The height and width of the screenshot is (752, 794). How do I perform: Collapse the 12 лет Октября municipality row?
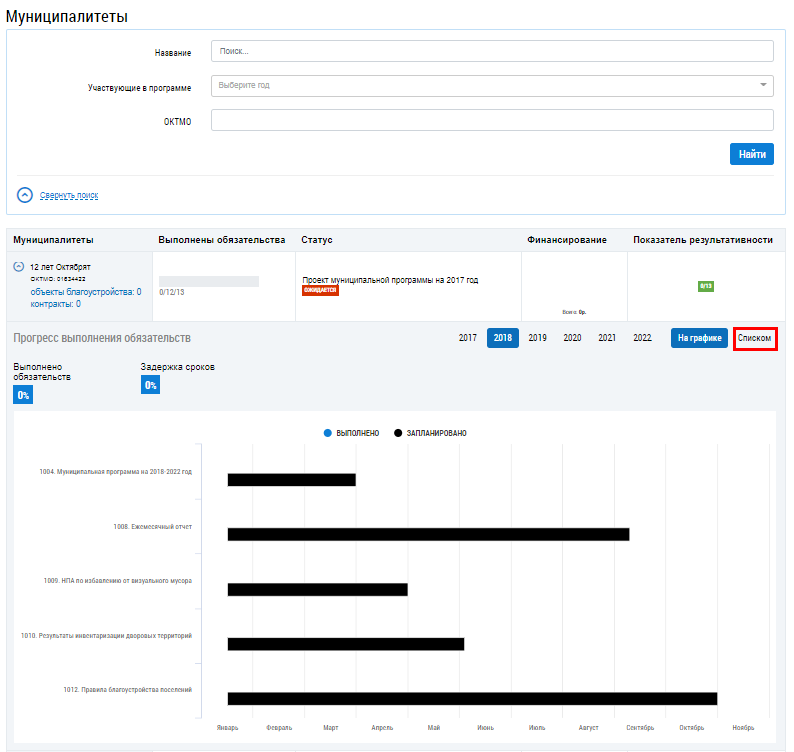19,267
